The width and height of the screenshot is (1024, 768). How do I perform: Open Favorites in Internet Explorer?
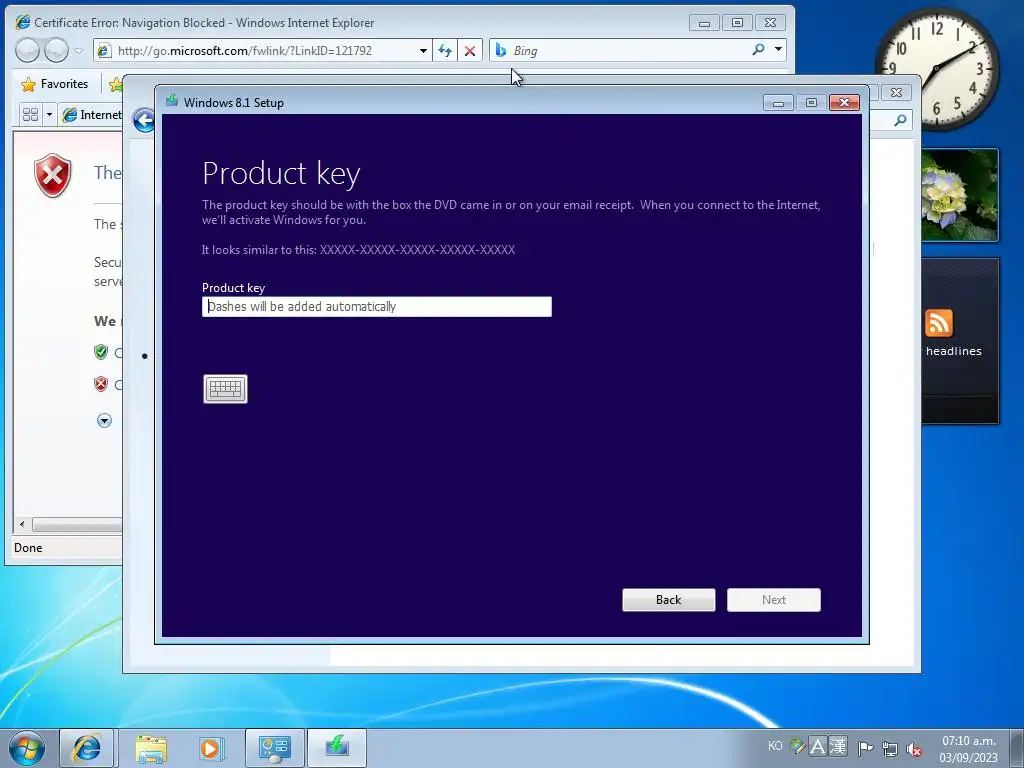pyautogui.click(x=55, y=84)
